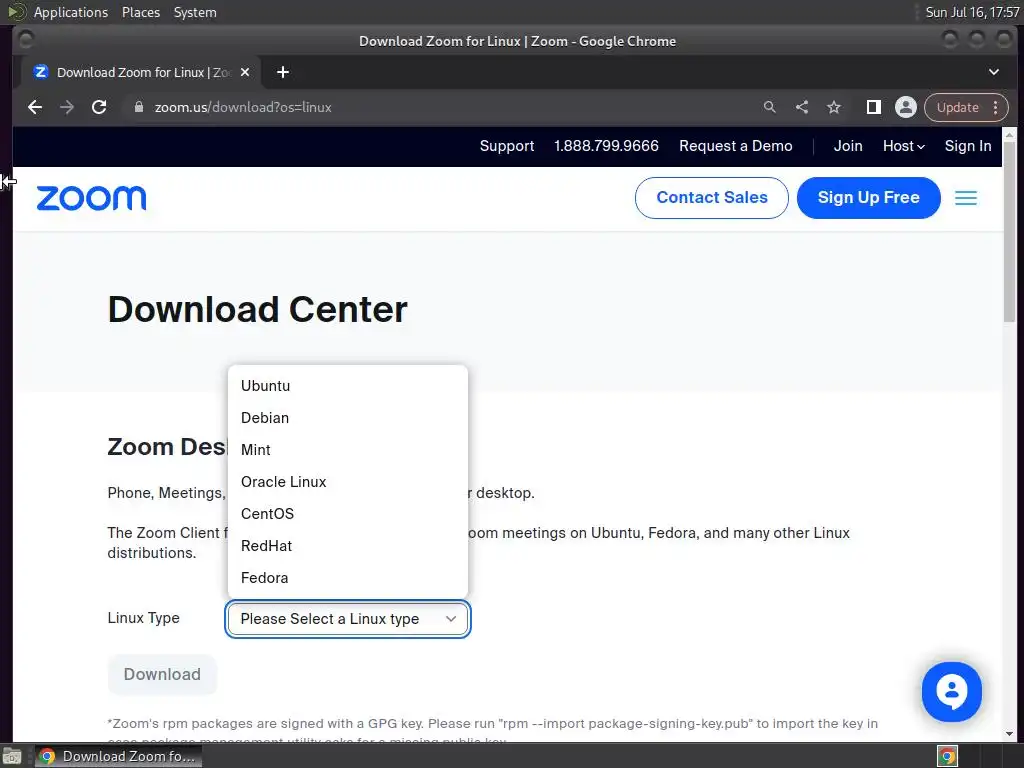The height and width of the screenshot is (768, 1024).
Task: Open the Chrome side panel icon
Action: coord(874,107)
